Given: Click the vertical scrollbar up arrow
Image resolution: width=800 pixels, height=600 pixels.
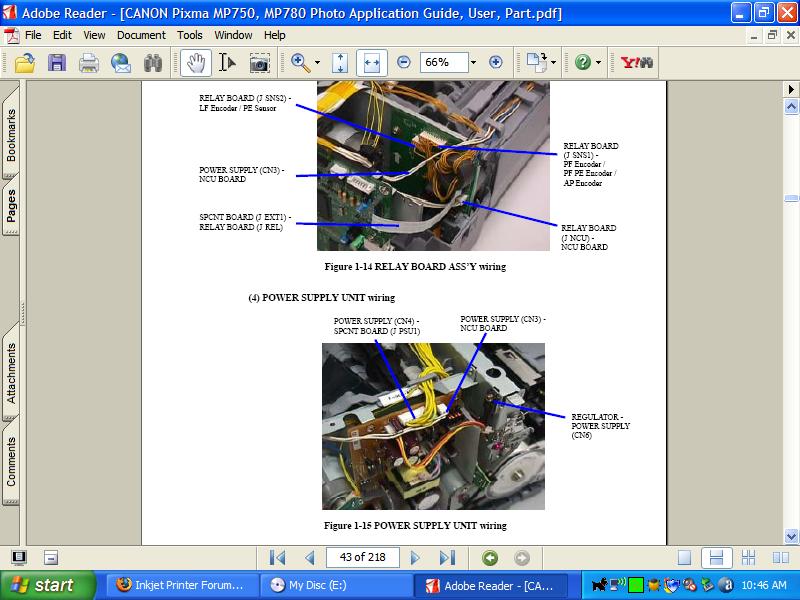Looking at the screenshot, I should (791, 106).
